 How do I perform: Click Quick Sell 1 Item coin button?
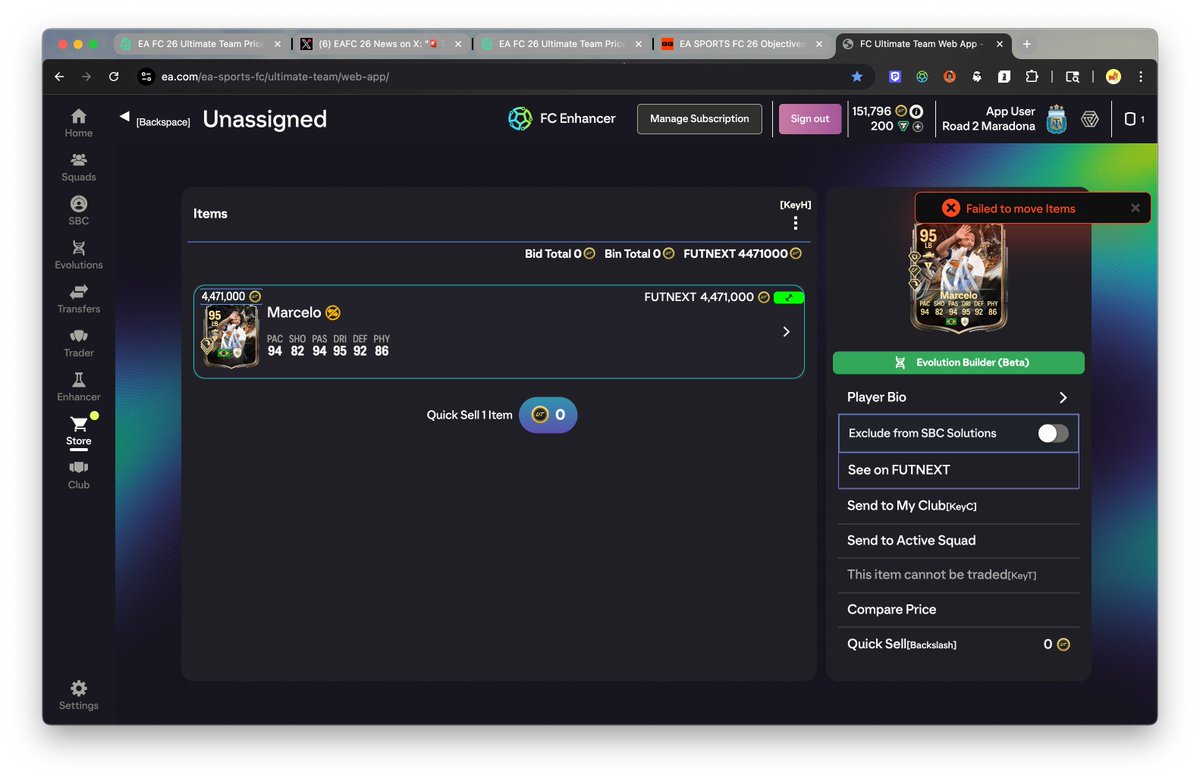[548, 415]
